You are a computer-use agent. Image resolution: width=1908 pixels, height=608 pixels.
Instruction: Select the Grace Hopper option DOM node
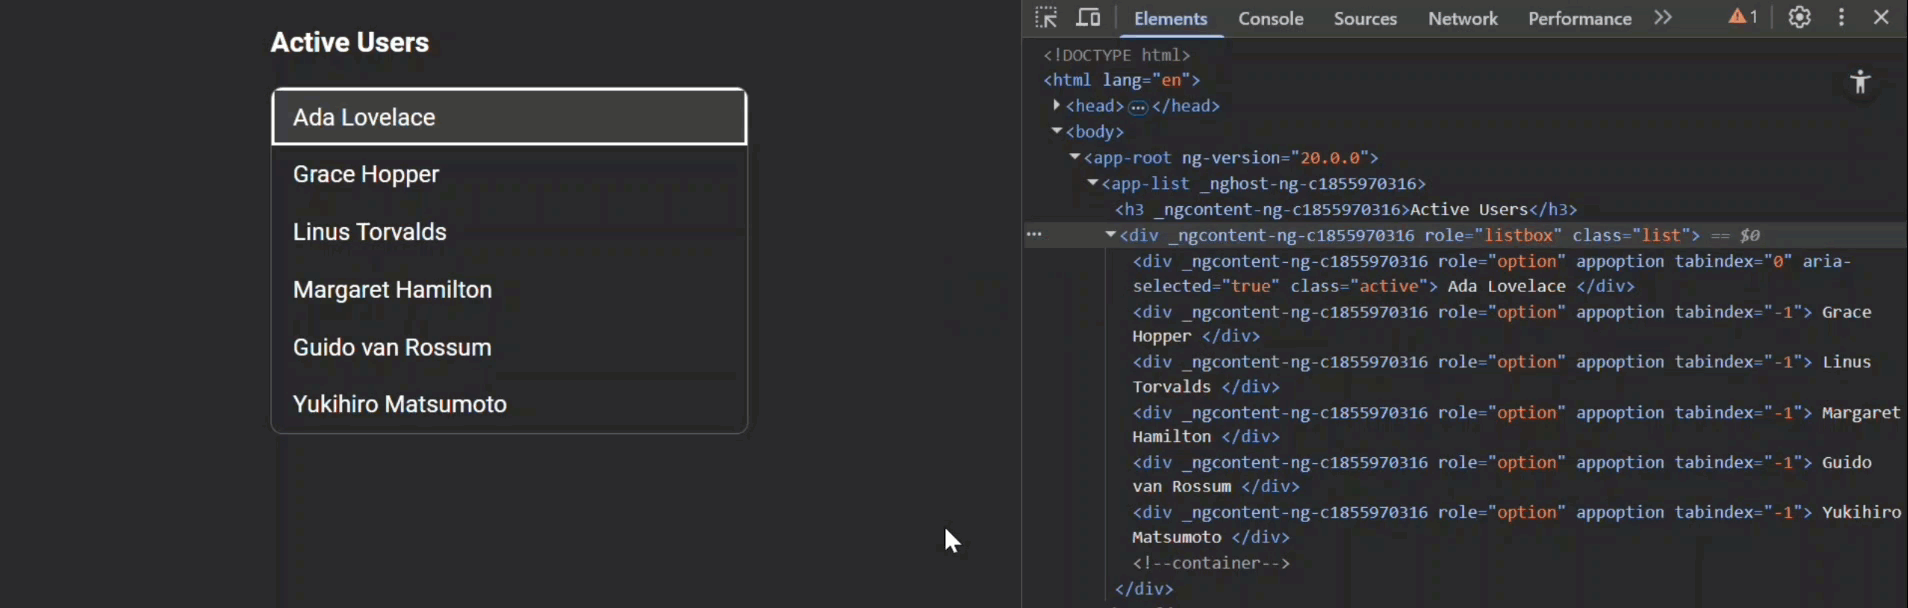coord(1502,324)
